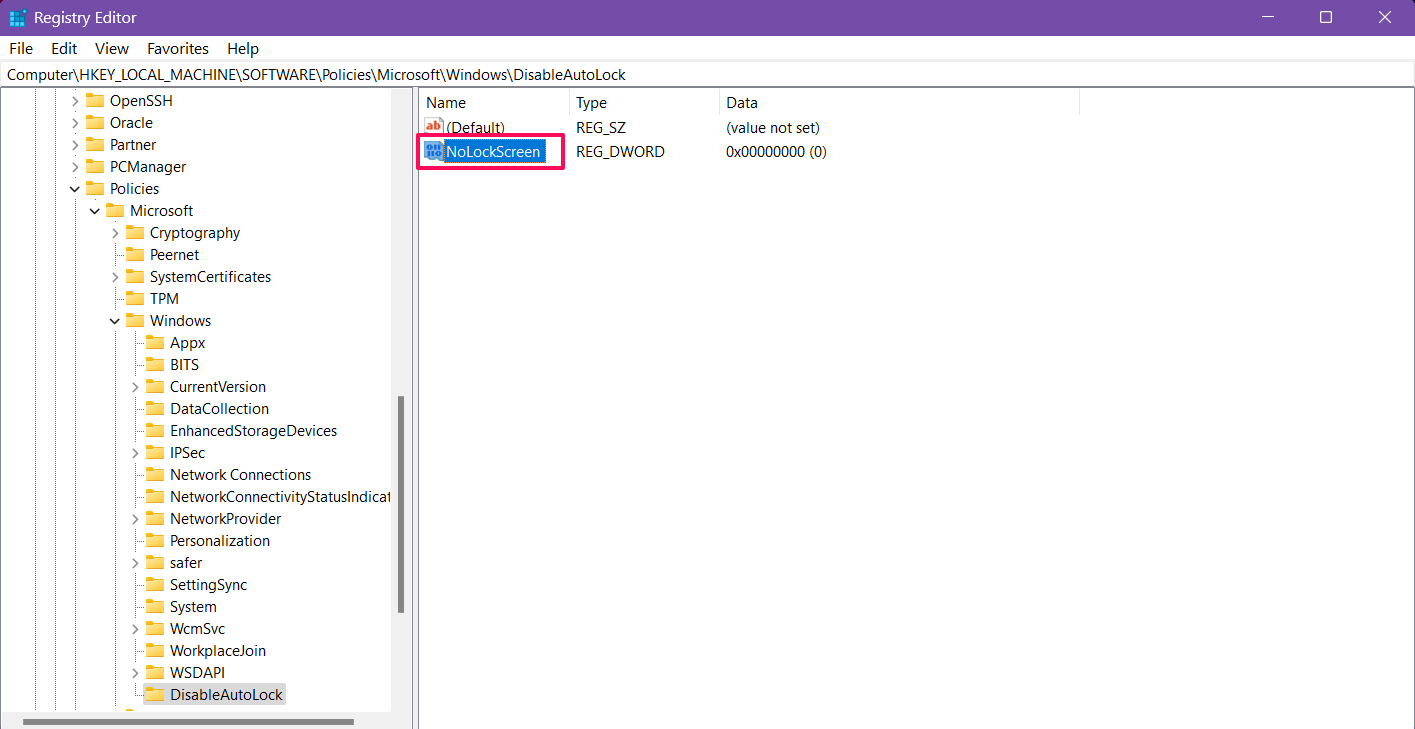This screenshot has height=729, width=1415.
Task: Expand the OpenSSH key
Action: coord(75,100)
